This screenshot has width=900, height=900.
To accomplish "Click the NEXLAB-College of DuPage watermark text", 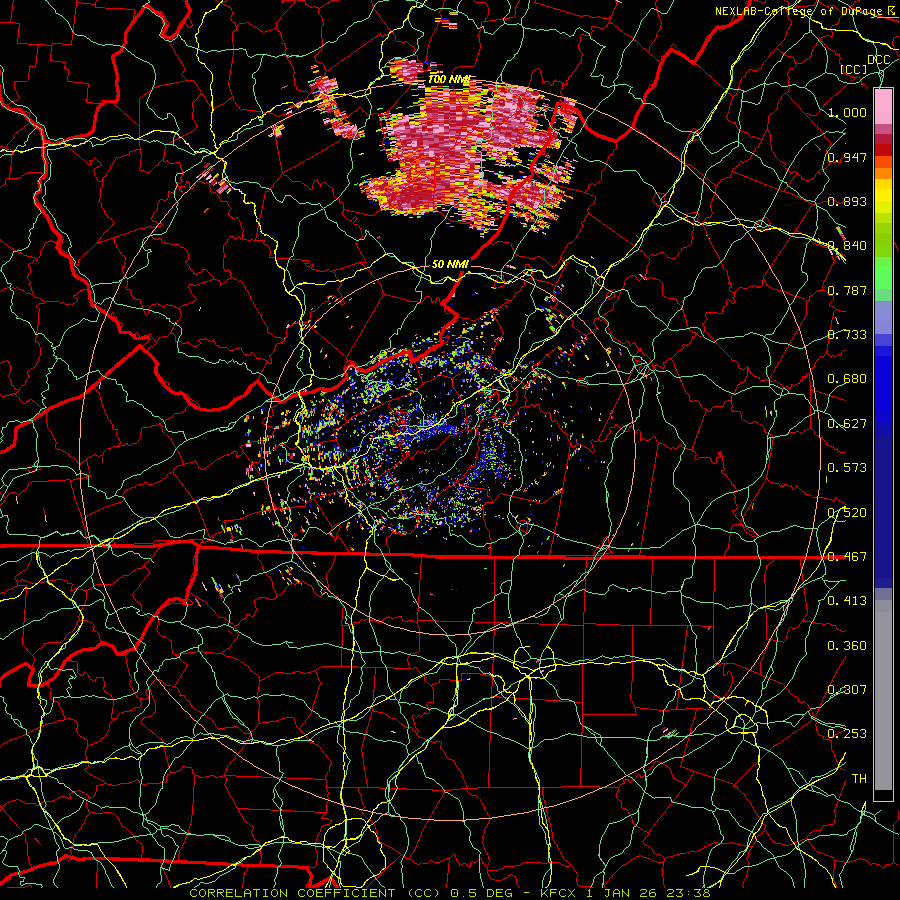I will click(806, 11).
